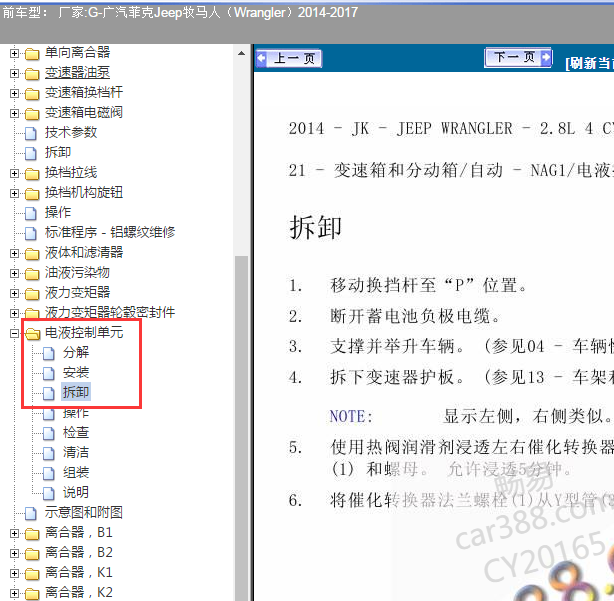The height and width of the screenshot is (601, 614).
Task: Expand the 液体和滤清器 tree node
Action: coord(14,253)
